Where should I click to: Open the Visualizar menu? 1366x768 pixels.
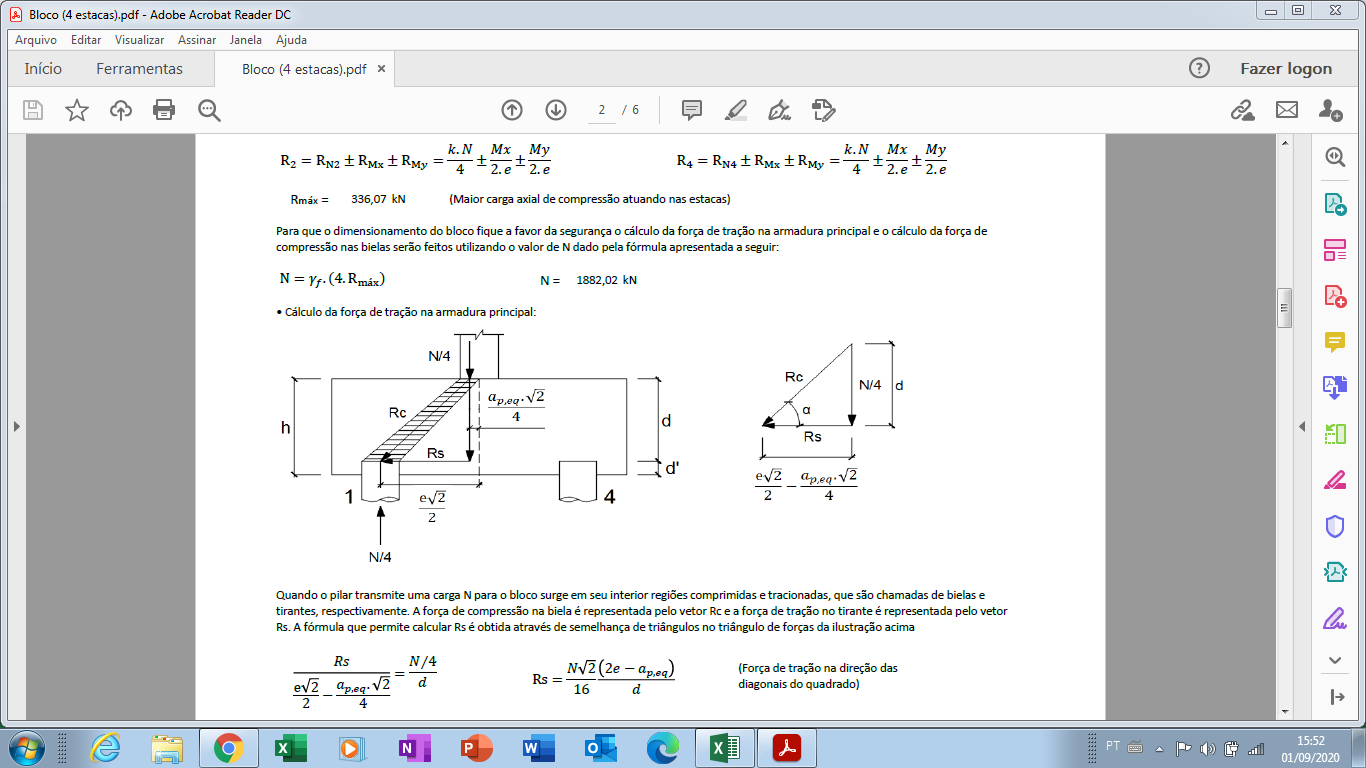coord(140,40)
